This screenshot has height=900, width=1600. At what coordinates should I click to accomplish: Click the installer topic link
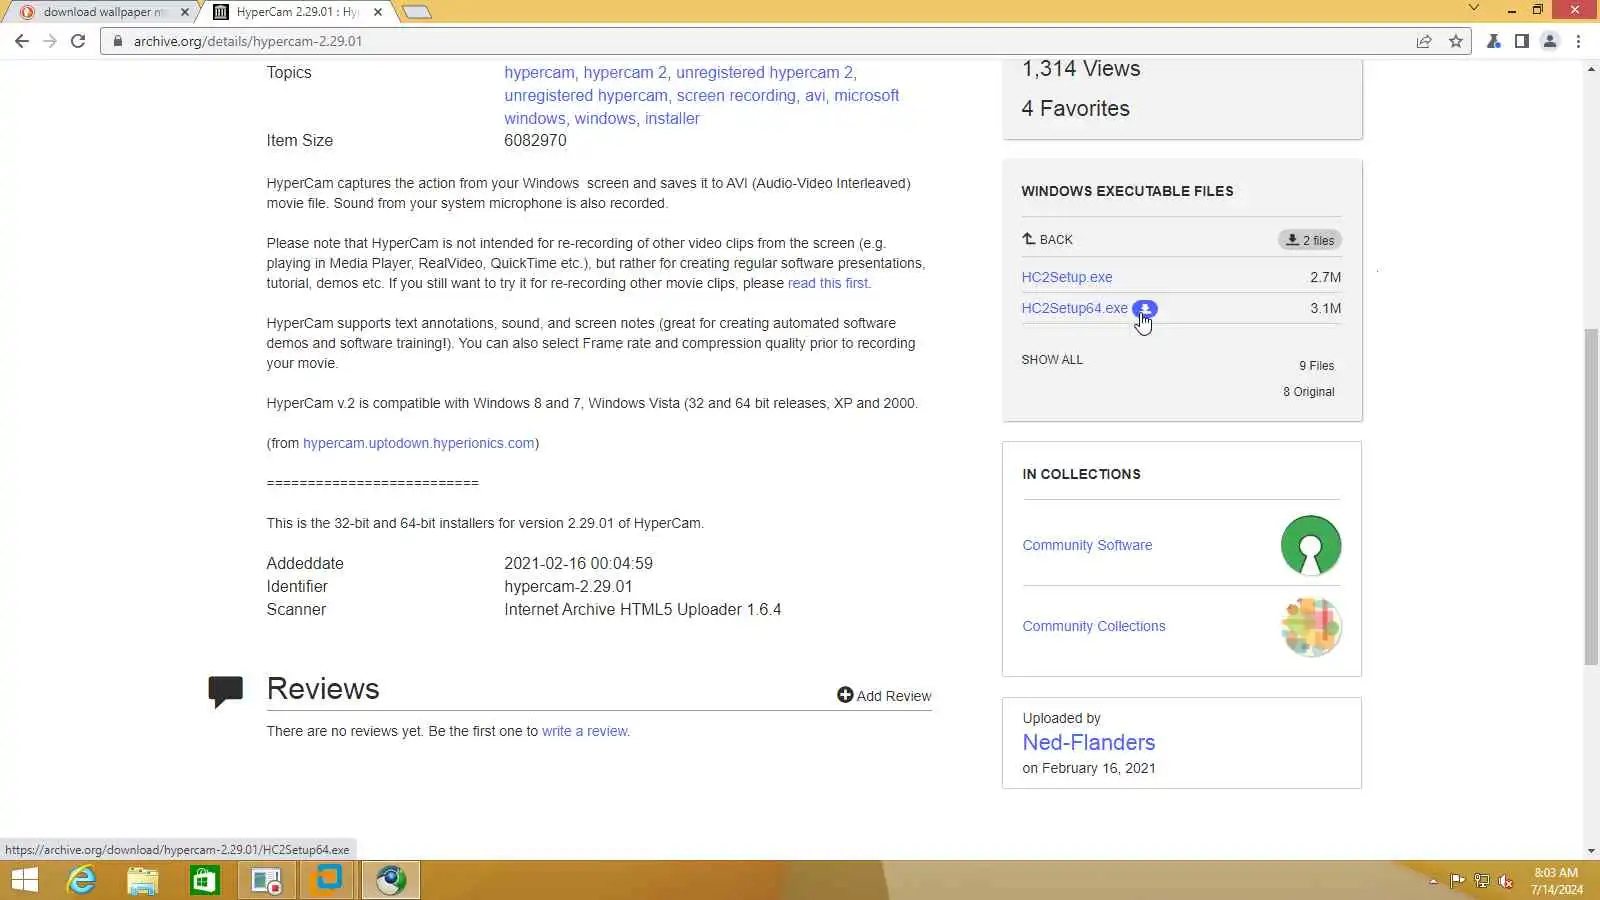pos(672,118)
